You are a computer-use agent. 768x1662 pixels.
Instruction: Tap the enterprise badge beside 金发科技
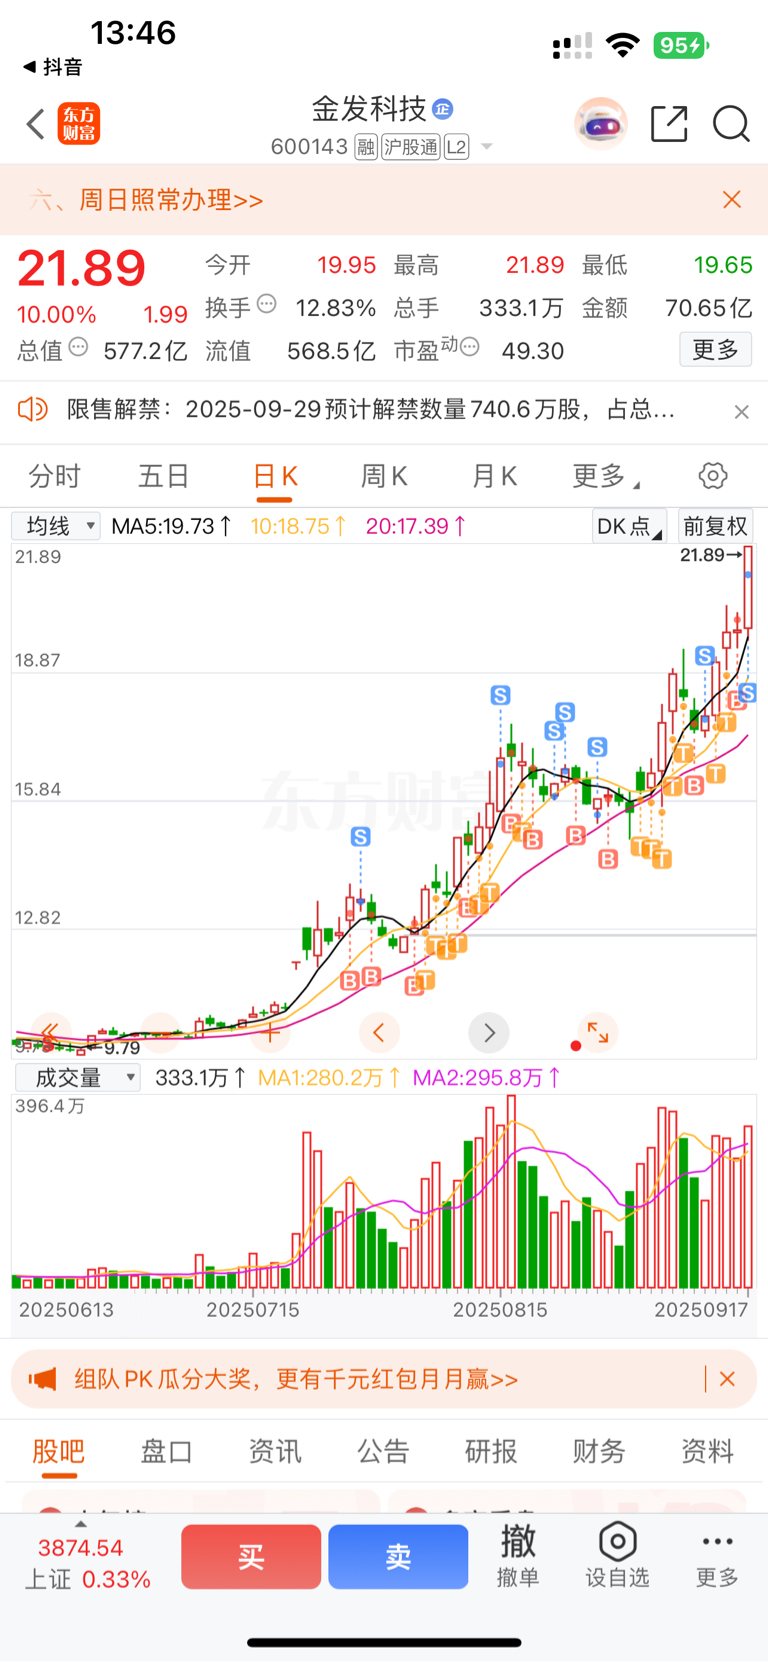click(x=443, y=109)
